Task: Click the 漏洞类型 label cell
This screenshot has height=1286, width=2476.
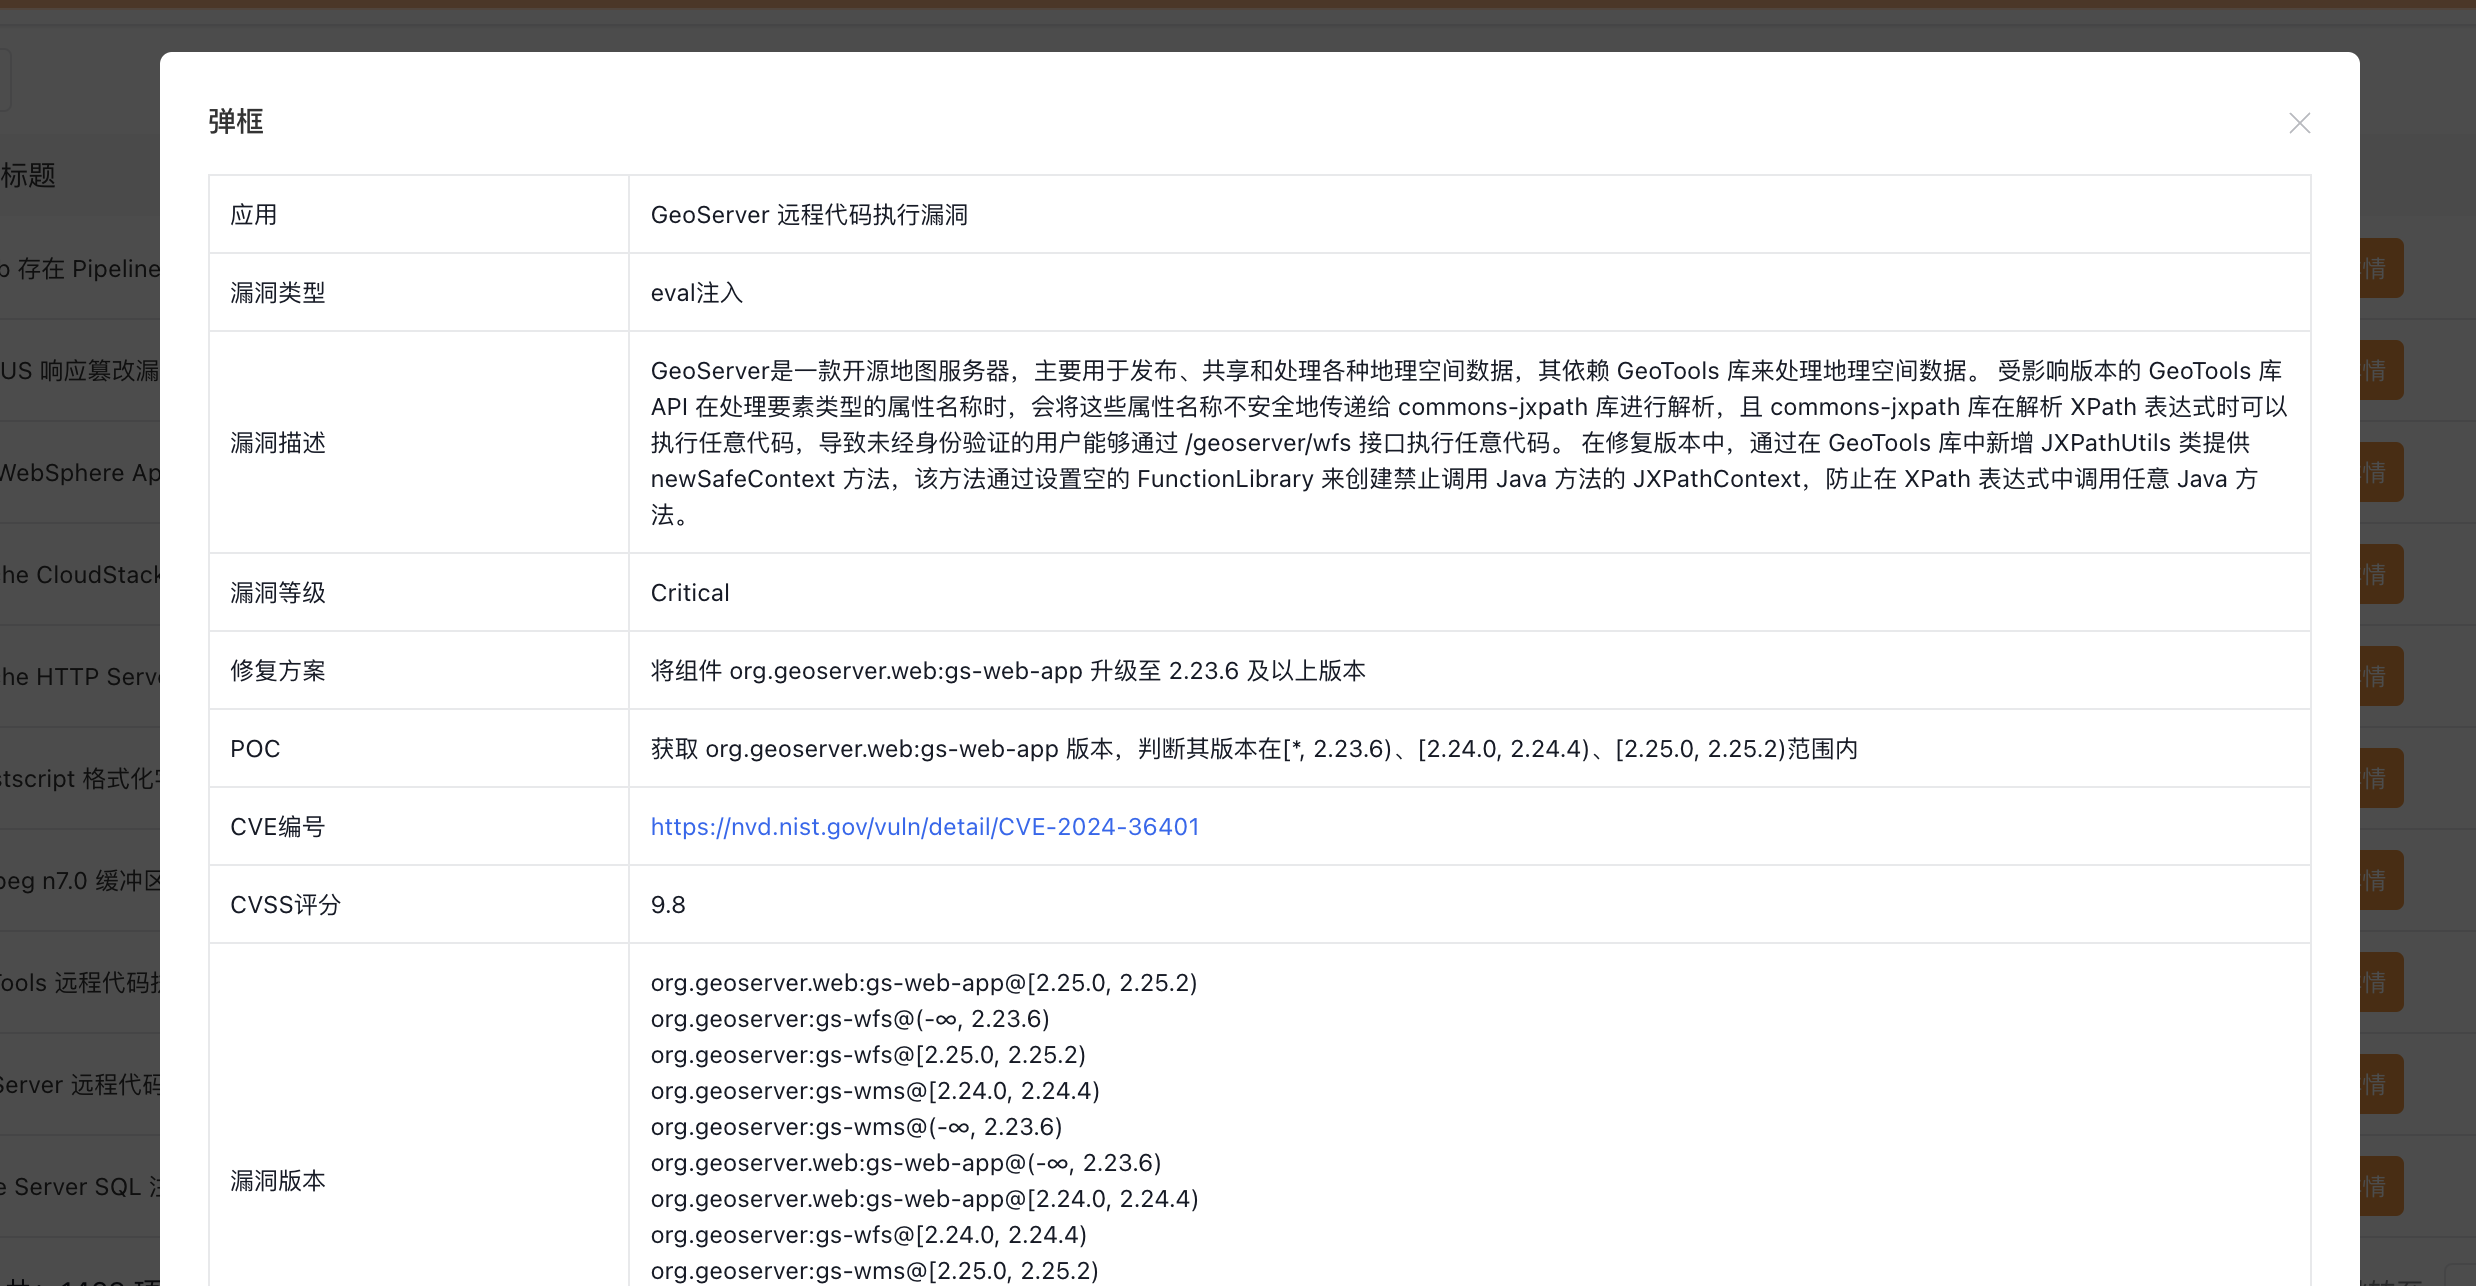Action: [418, 293]
